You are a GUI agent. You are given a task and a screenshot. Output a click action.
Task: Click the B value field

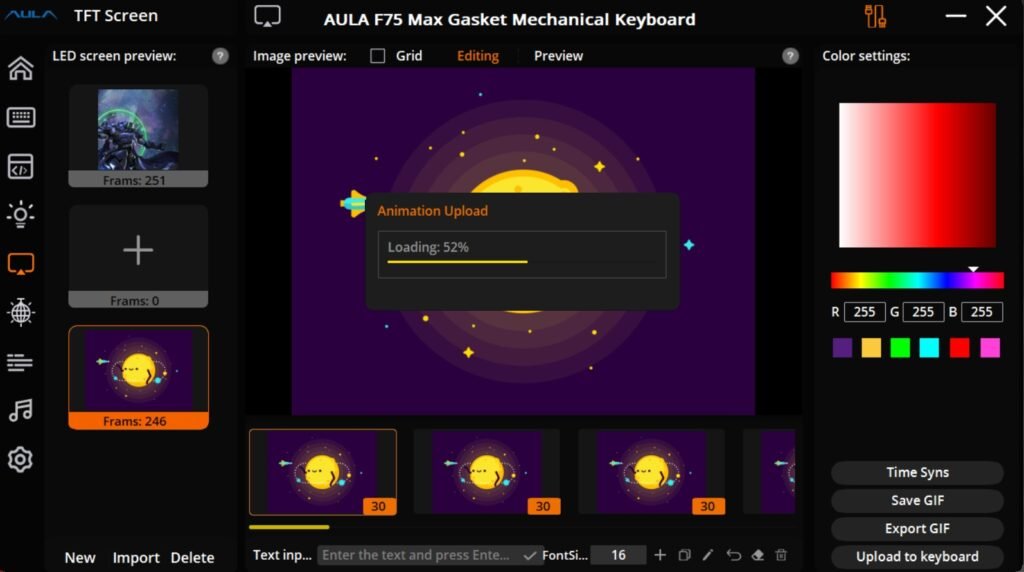pos(982,312)
